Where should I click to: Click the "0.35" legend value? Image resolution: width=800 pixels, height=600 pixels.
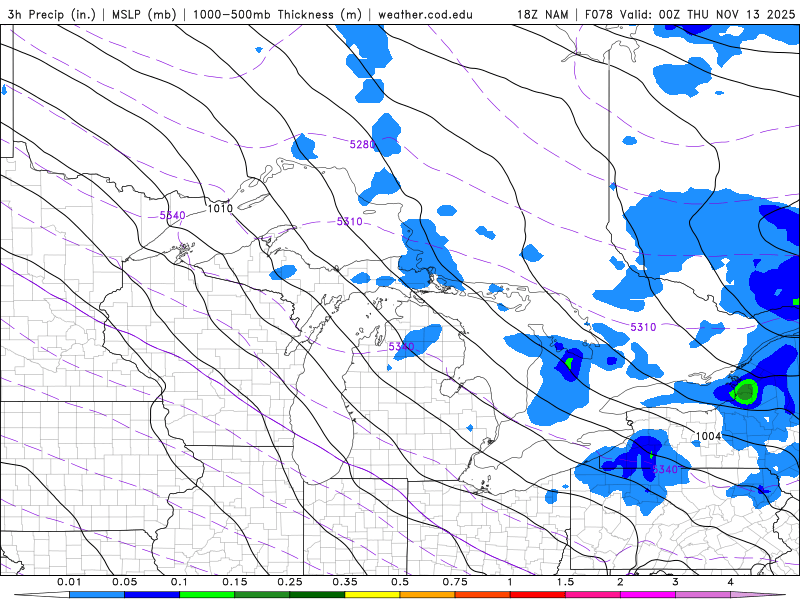345,582
